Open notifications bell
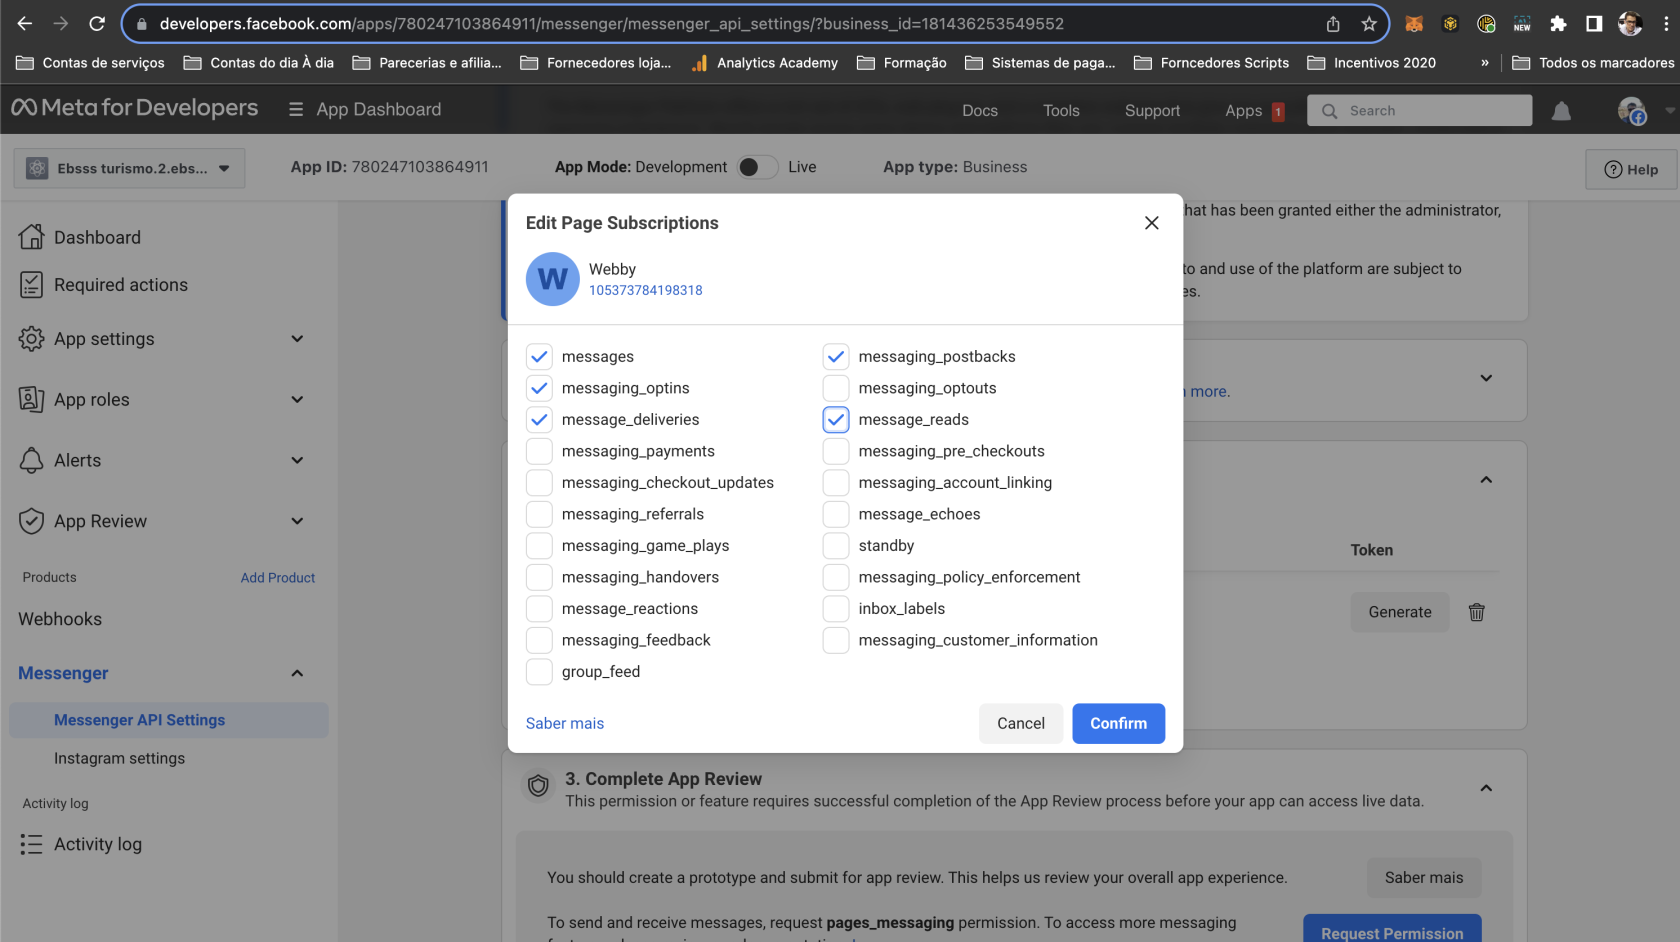Image resolution: width=1680 pixels, height=942 pixels. coord(1561,111)
